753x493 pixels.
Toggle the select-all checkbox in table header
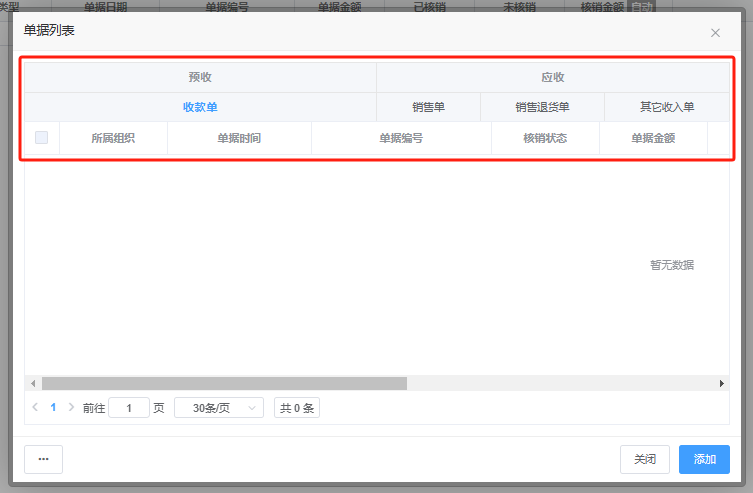[41, 138]
